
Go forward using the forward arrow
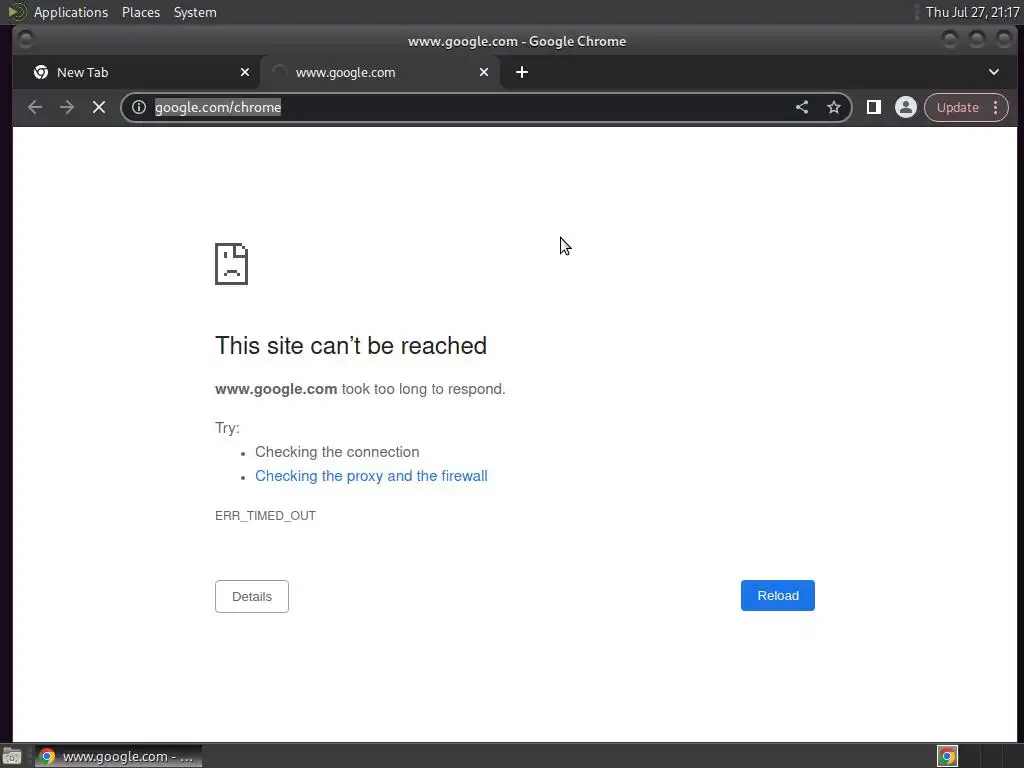67,107
